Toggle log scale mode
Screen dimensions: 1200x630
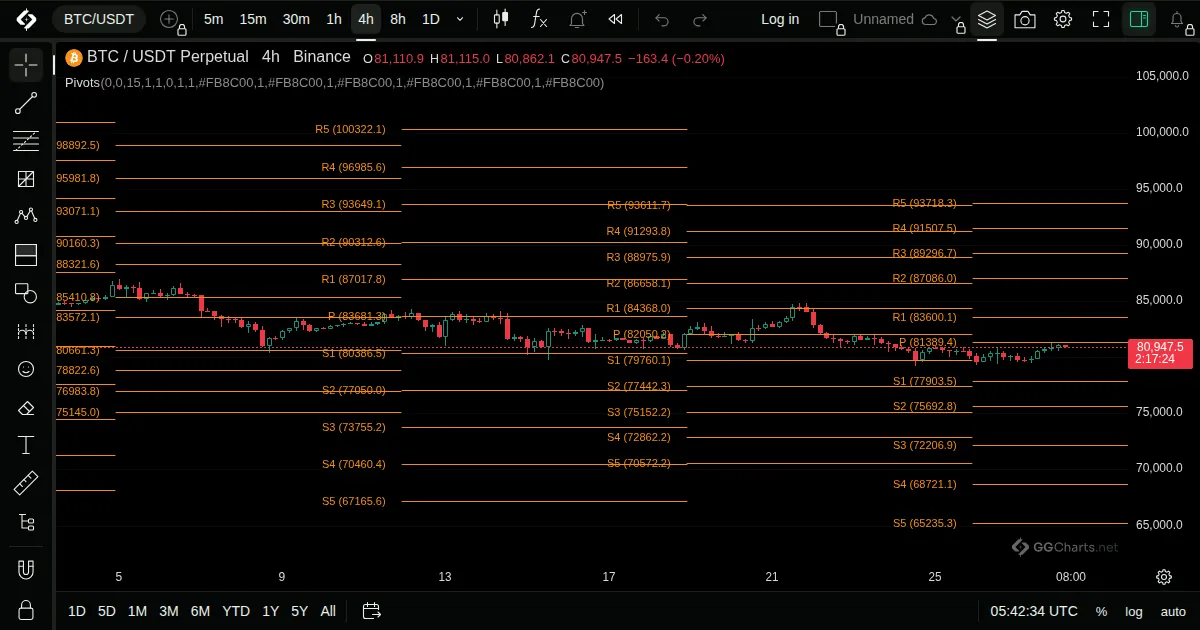[x=1134, y=611]
